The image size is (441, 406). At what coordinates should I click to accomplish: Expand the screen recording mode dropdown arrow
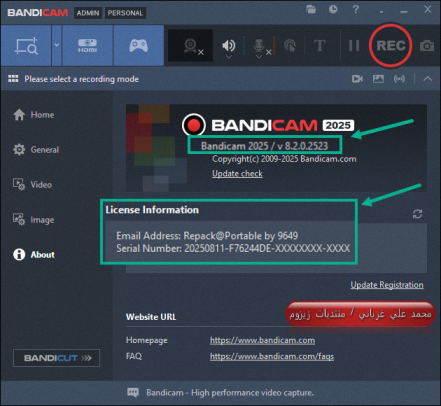[x=57, y=45]
